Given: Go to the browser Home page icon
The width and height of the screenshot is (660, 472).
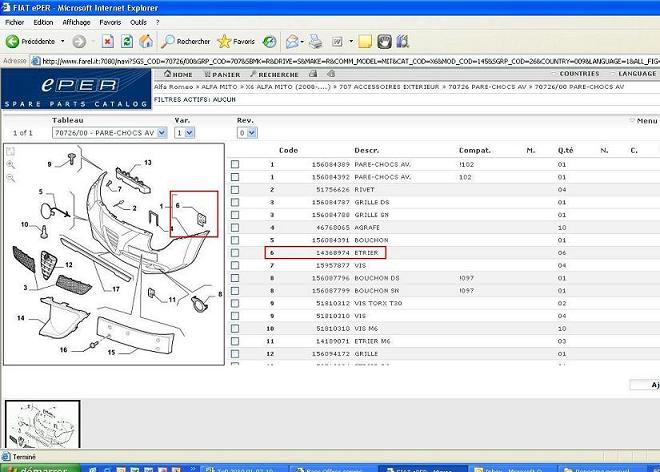Looking at the screenshot, I should pos(145,41).
